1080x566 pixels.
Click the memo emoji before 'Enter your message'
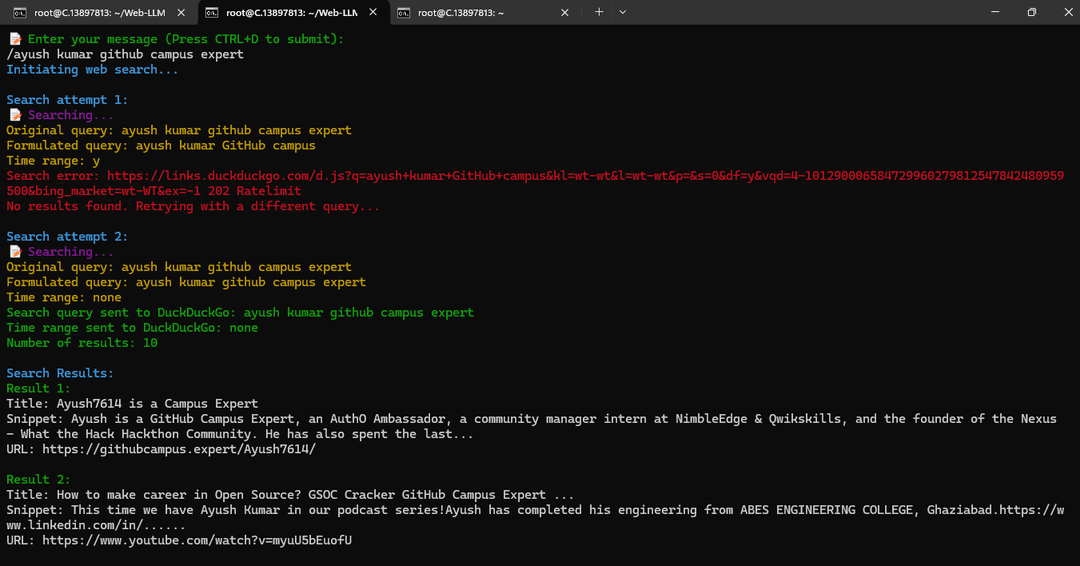point(15,39)
